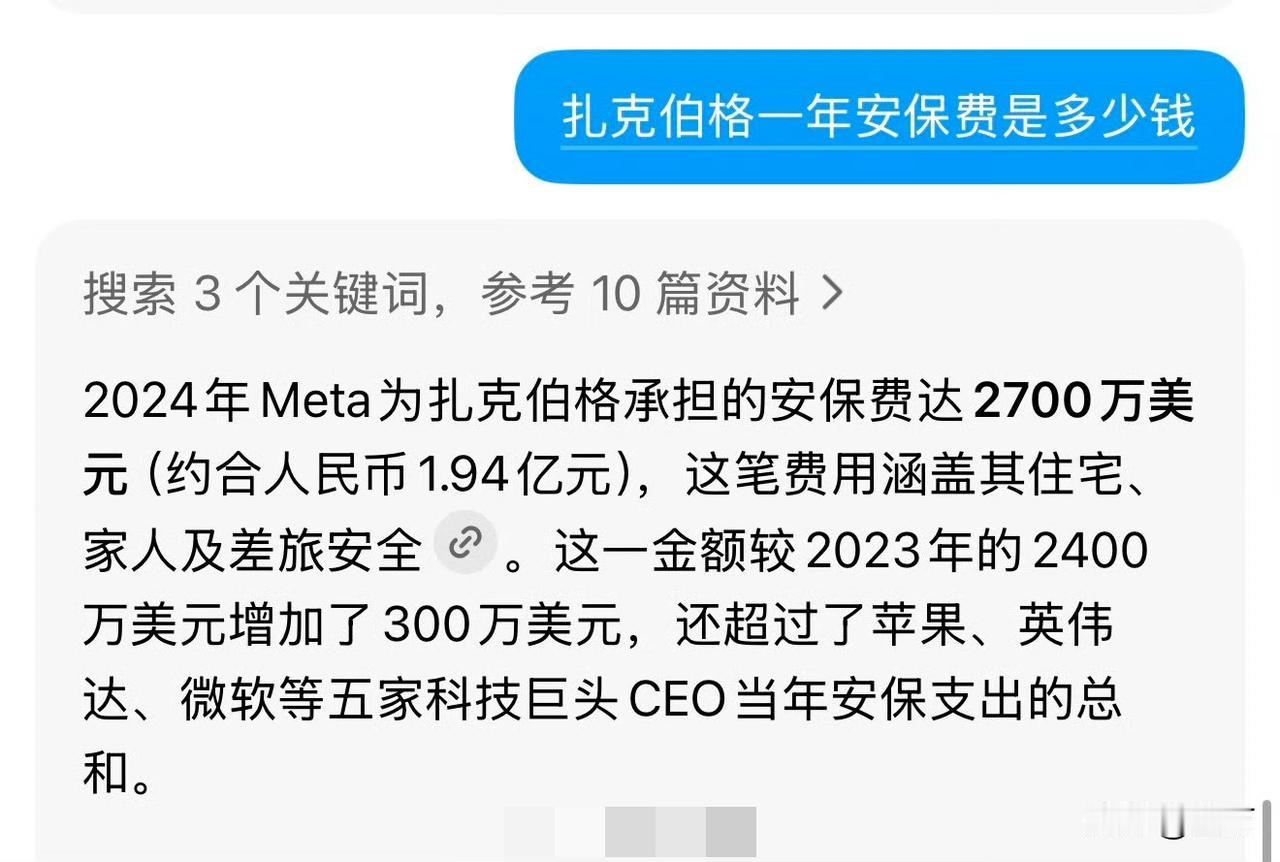Tap the word CEO in the last sentence
1280x862 pixels.
[676, 700]
